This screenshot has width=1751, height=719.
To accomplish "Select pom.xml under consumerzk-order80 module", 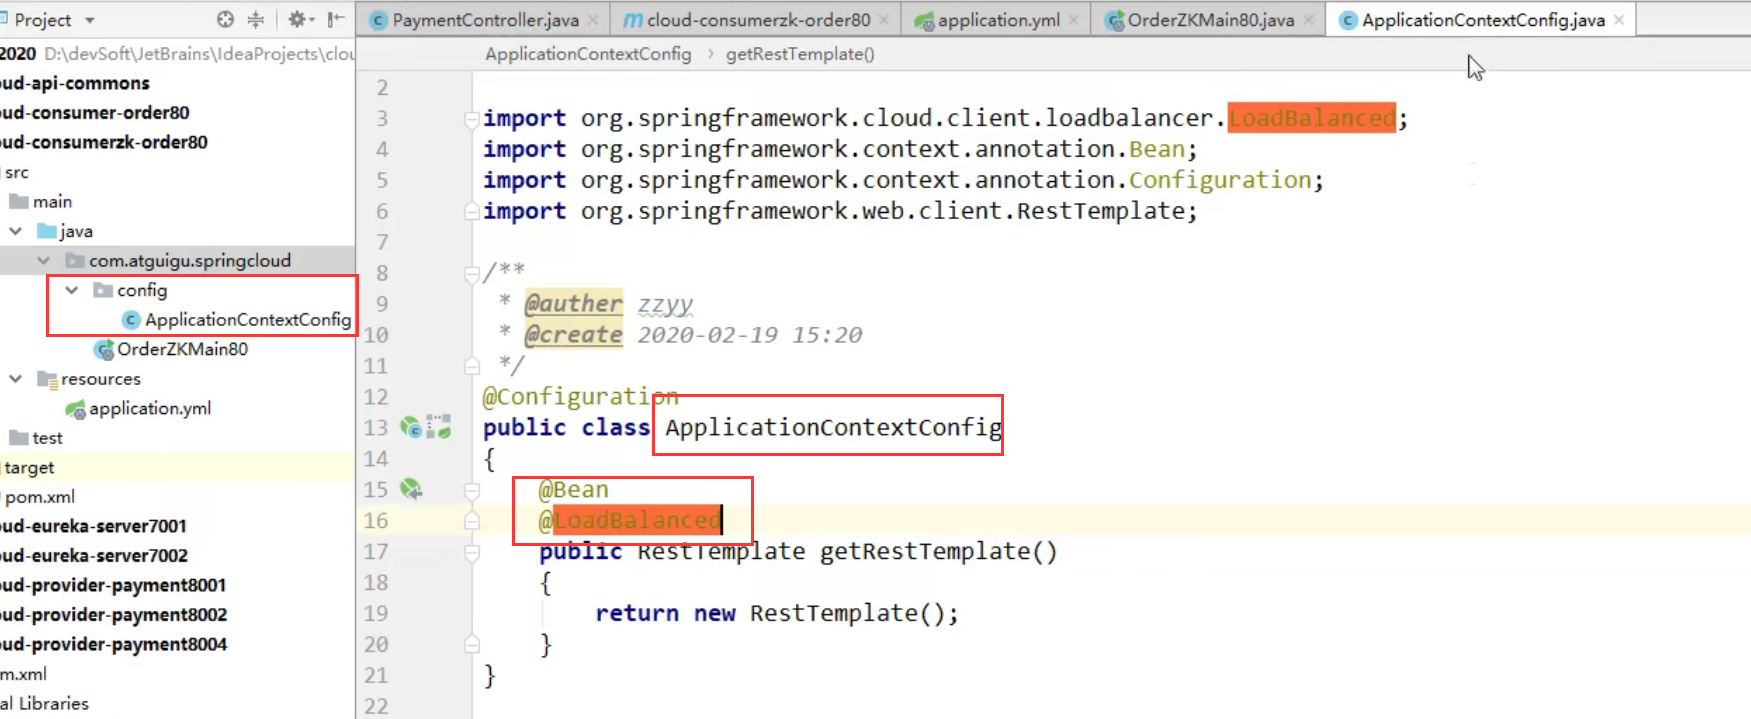I will click(38, 497).
